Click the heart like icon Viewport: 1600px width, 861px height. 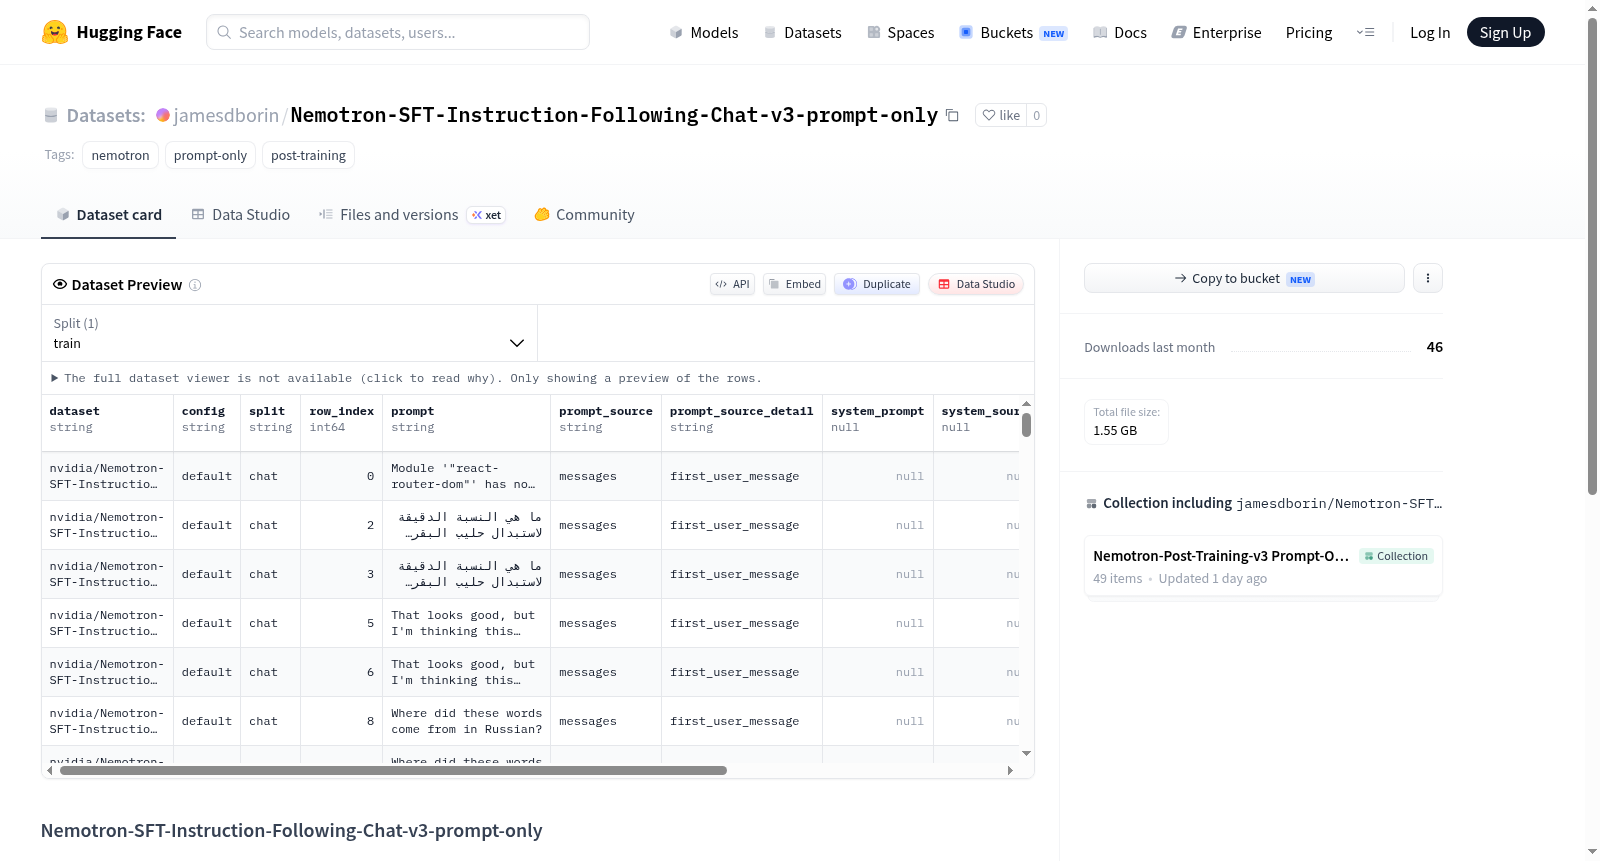coord(989,116)
